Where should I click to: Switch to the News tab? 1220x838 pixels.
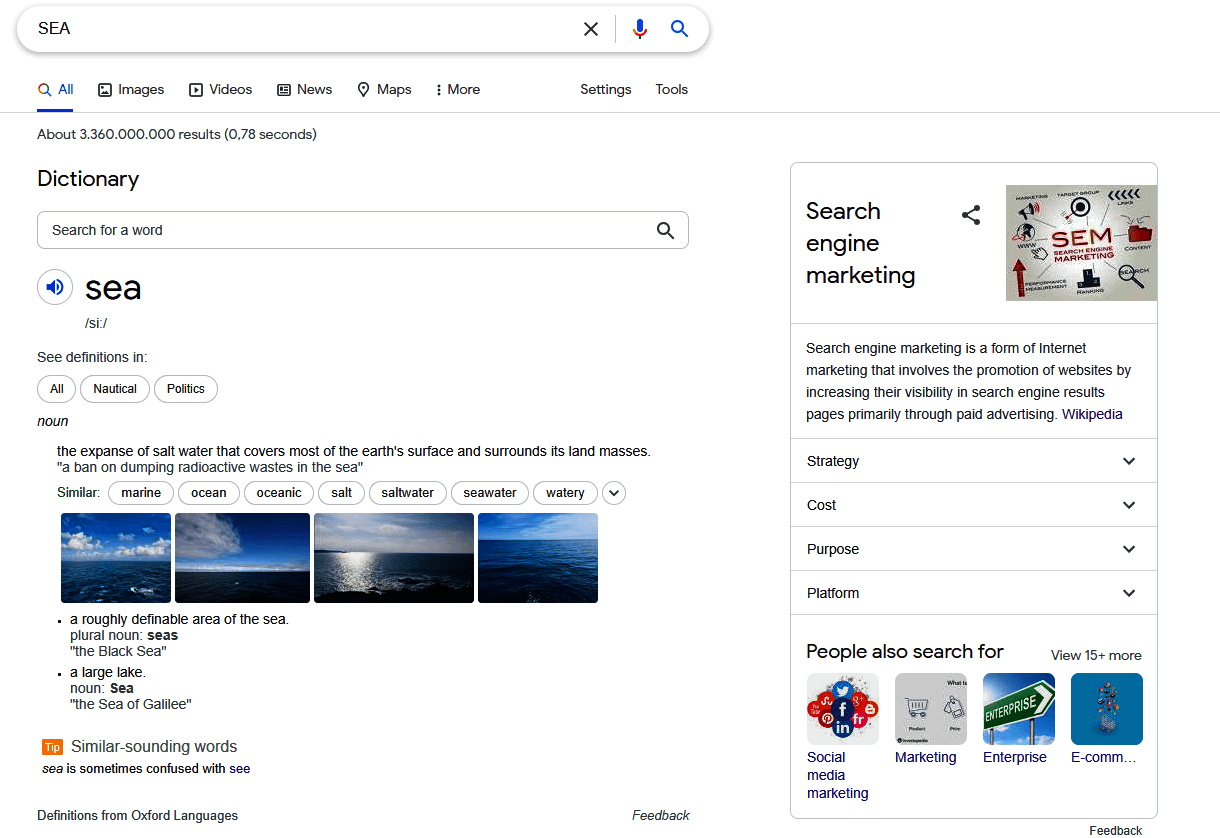pyautogui.click(x=304, y=89)
